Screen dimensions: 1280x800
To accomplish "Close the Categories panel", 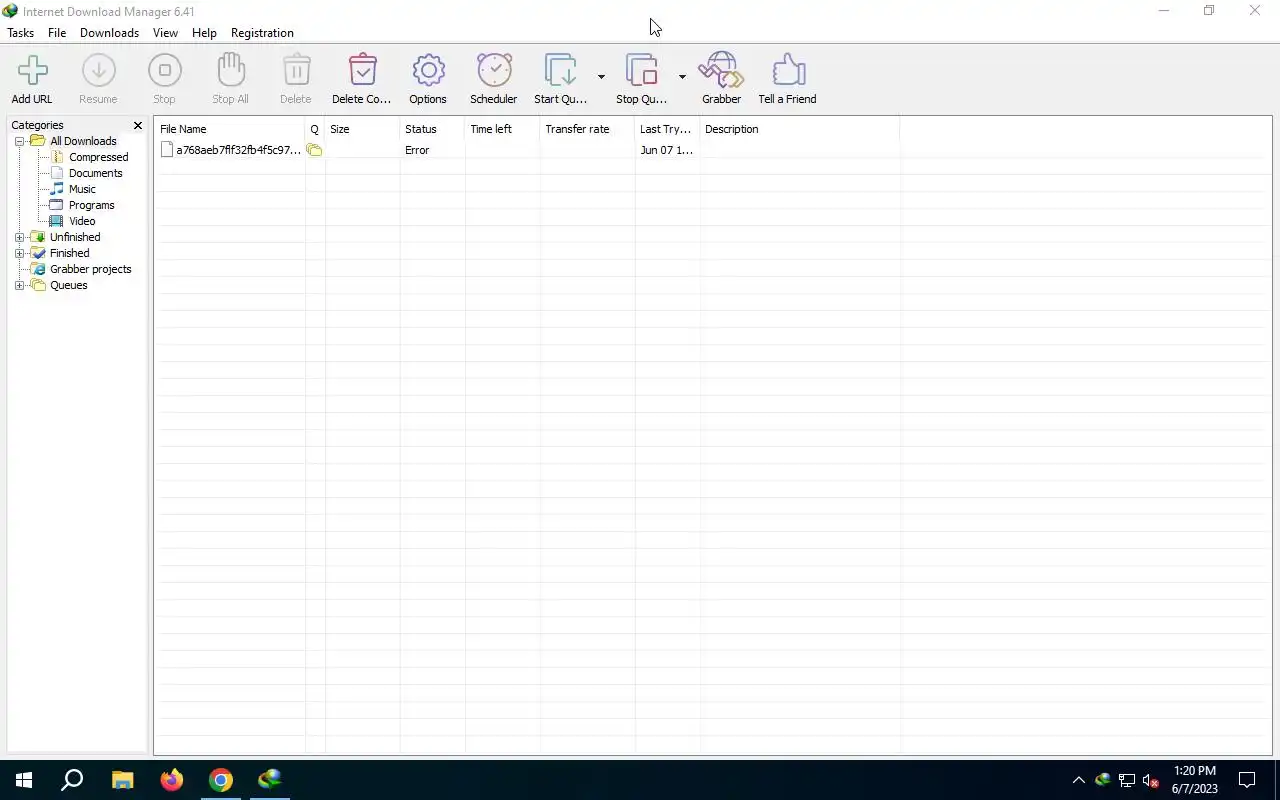I will pos(138,125).
